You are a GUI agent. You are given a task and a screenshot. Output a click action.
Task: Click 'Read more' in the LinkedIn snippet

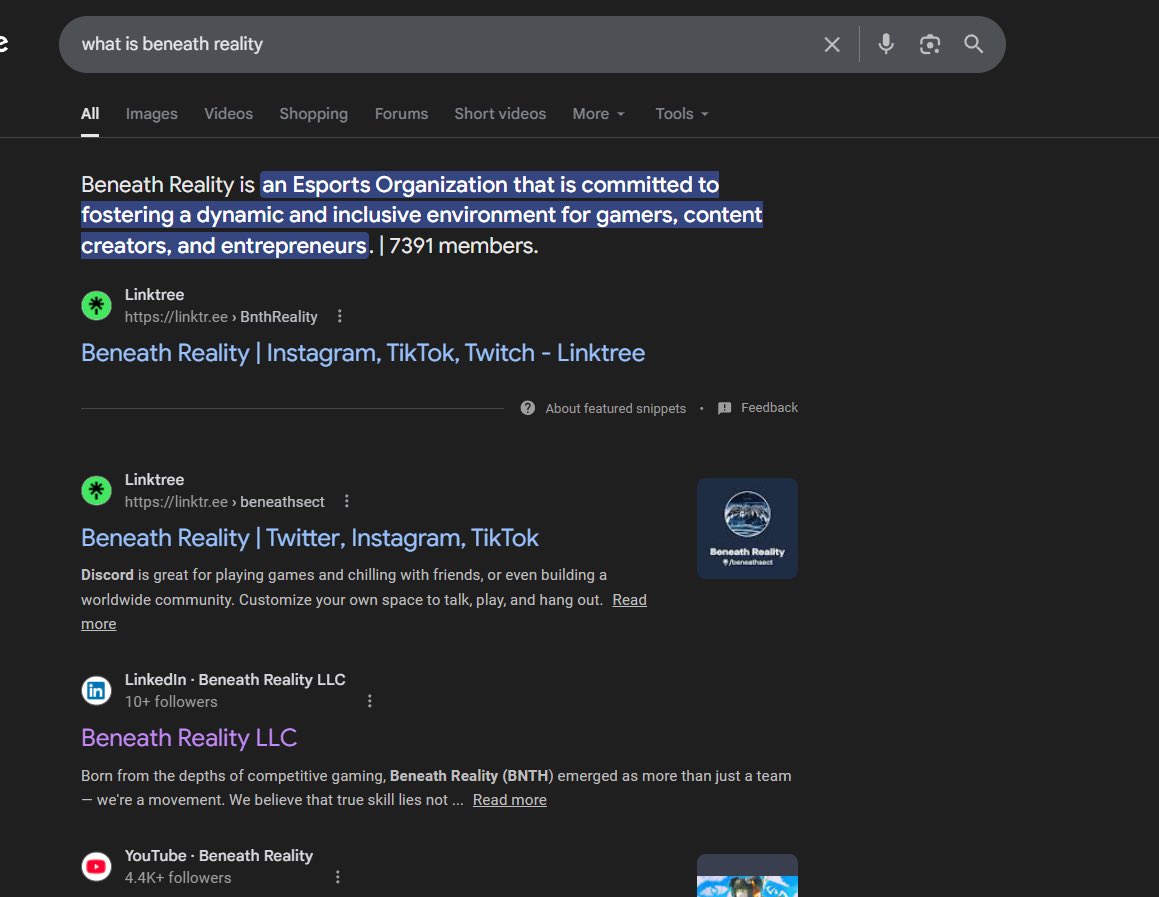click(x=510, y=800)
